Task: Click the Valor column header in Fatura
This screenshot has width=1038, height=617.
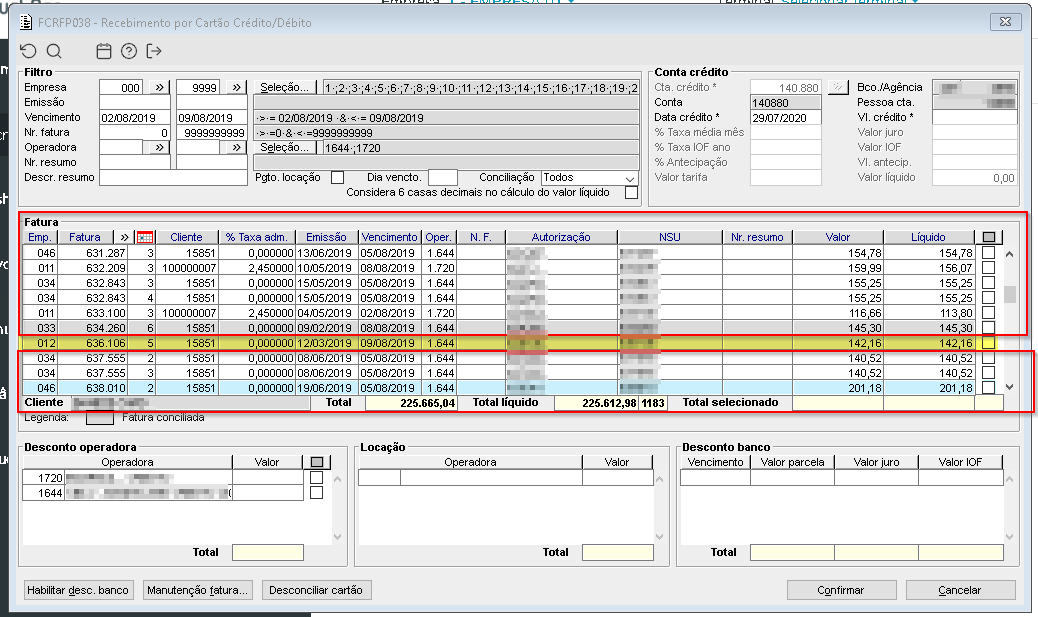Action: (x=838, y=237)
